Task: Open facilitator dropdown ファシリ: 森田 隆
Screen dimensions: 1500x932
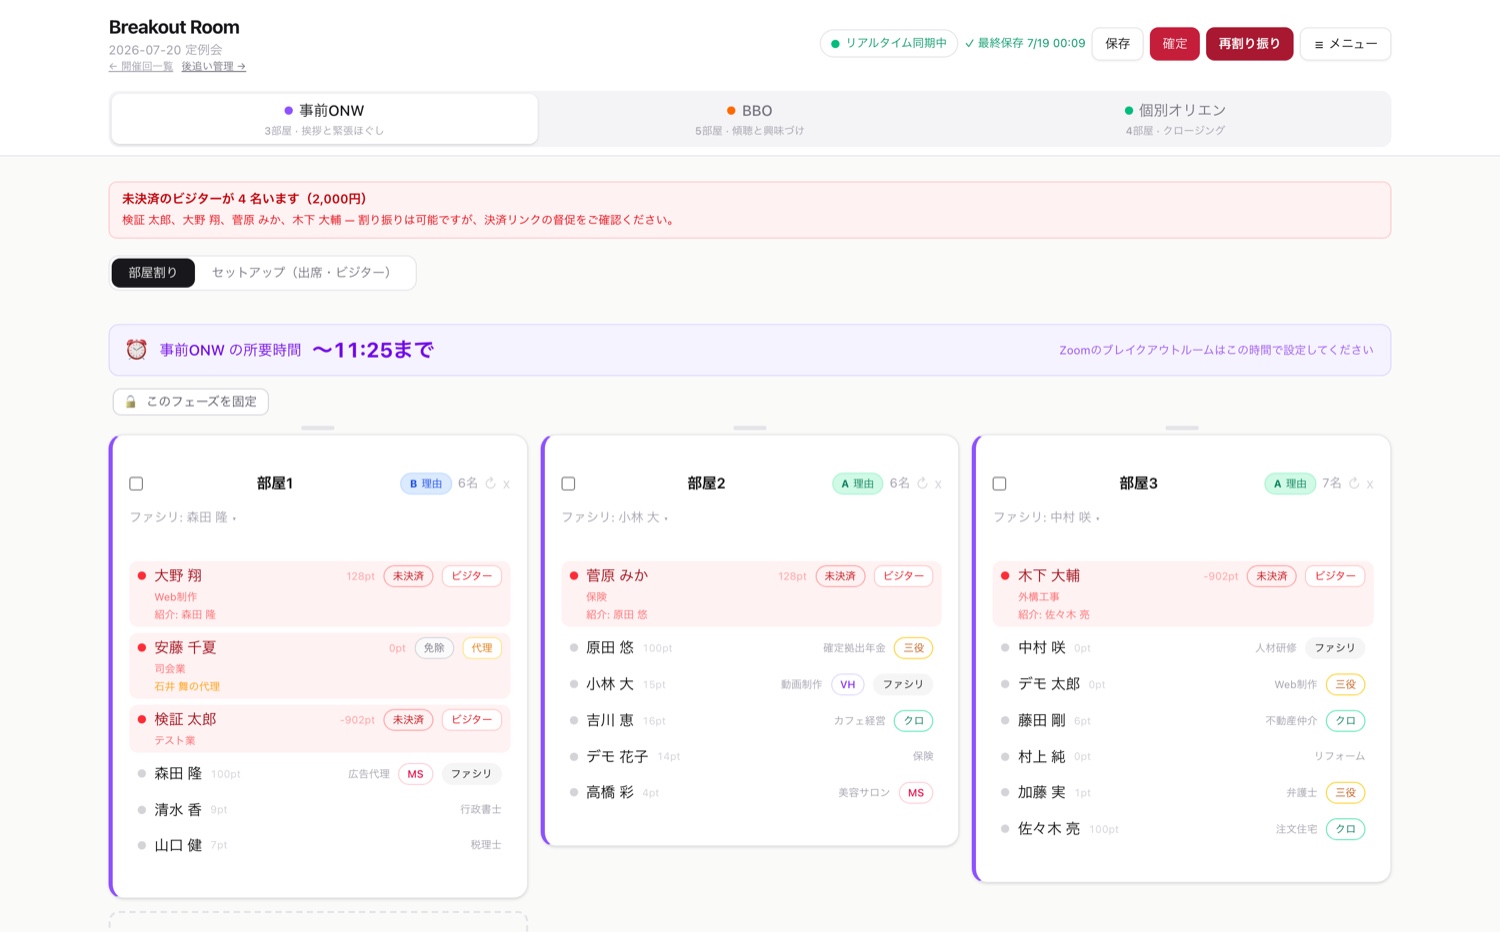Action: [183, 517]
